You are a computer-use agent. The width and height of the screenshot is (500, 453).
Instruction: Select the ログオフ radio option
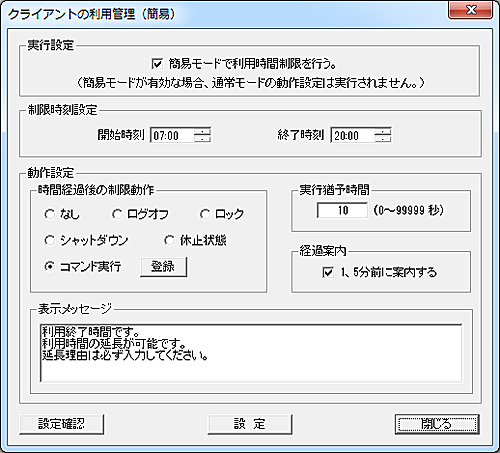pyautogui.click(x=117, y=214)
